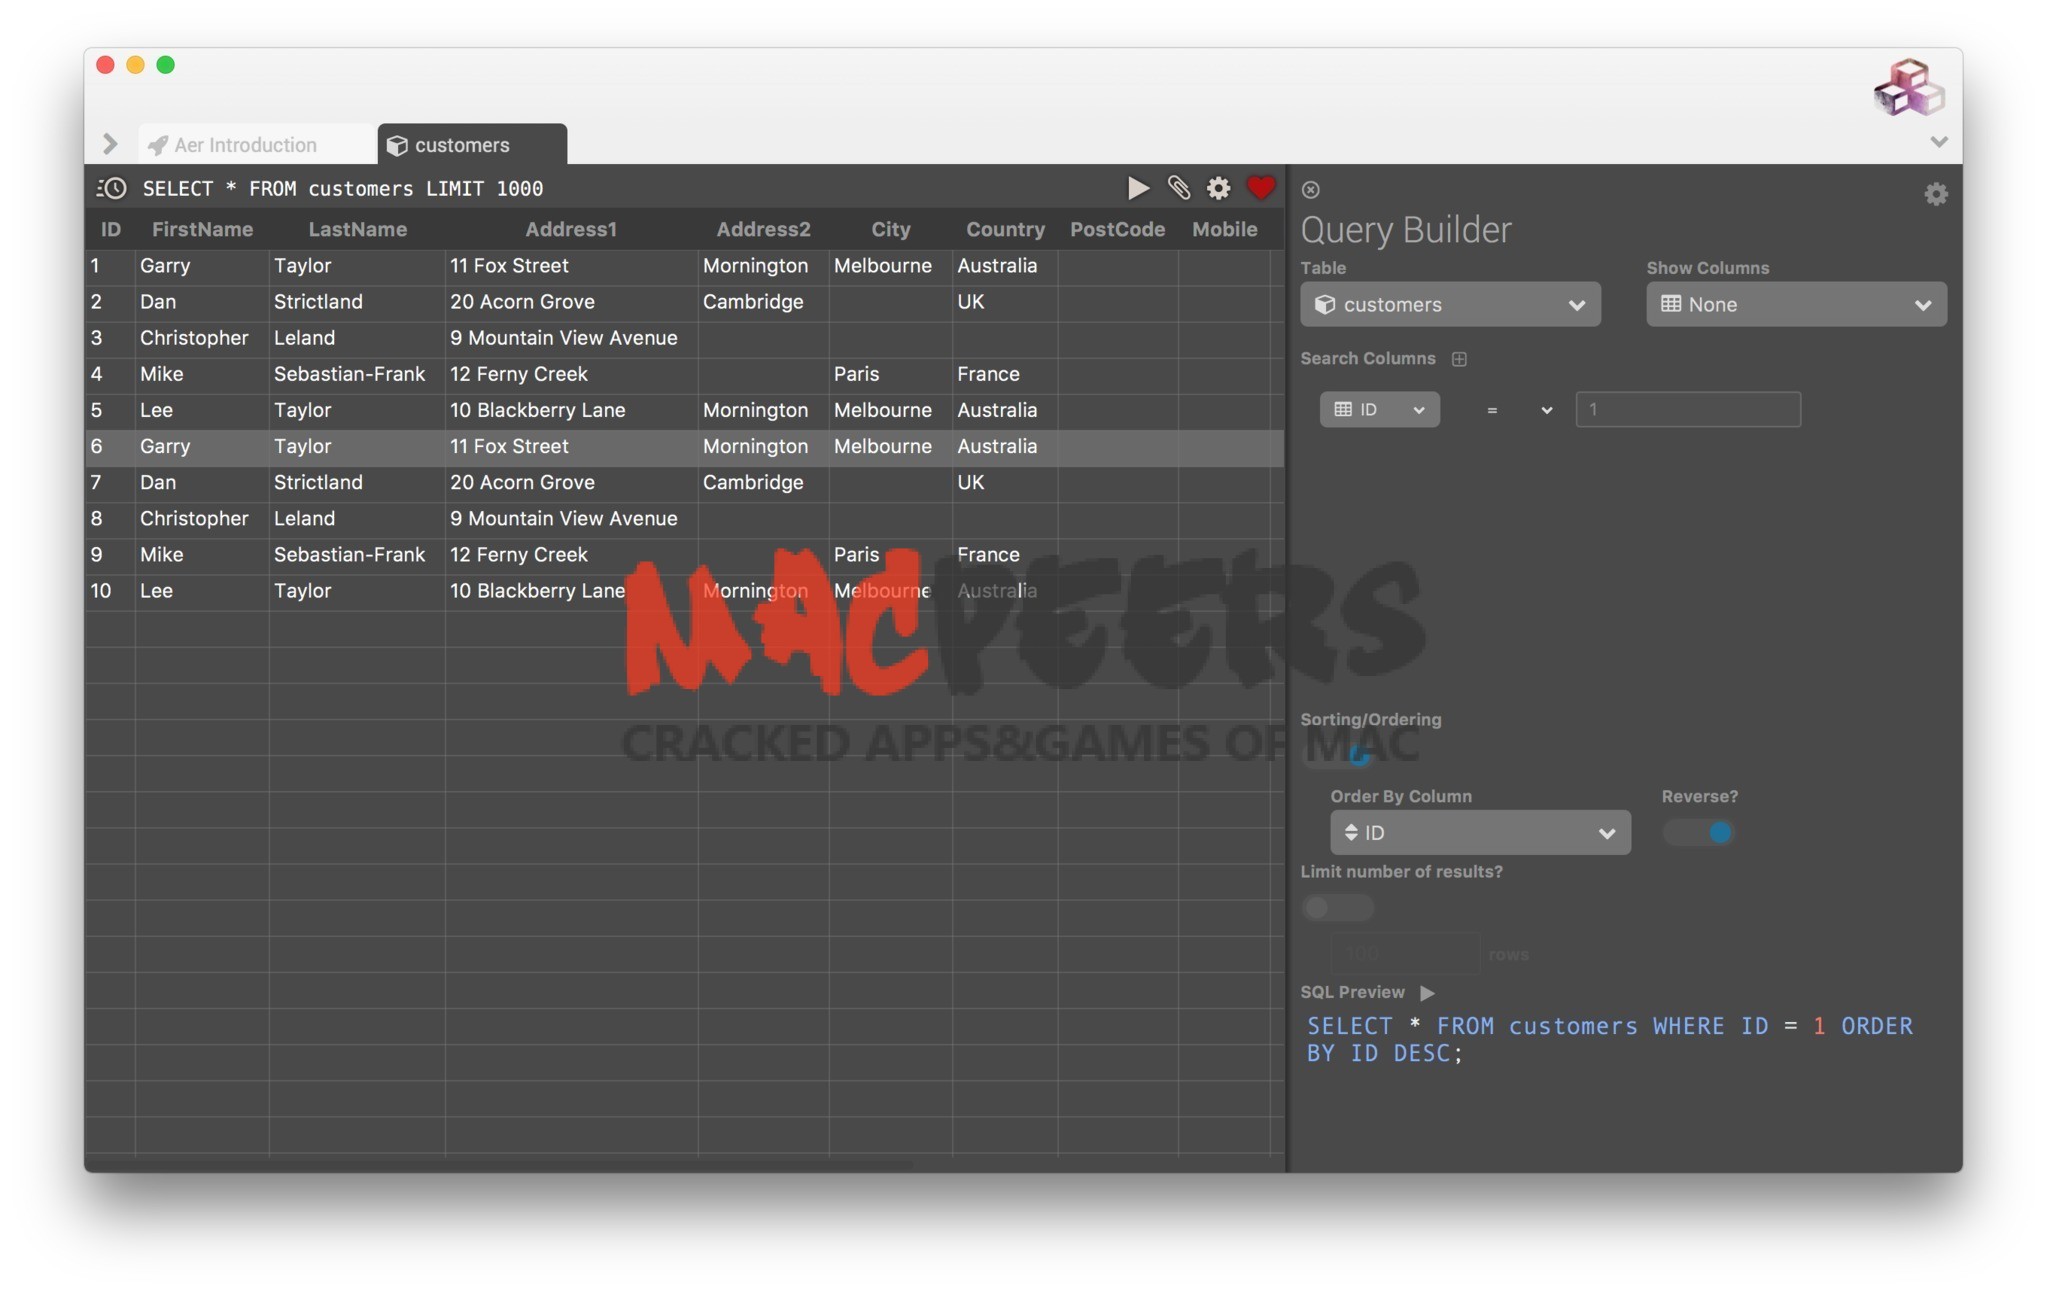
Task: Click the paperclip attachment icon
Action: [x=1178, y=188]
